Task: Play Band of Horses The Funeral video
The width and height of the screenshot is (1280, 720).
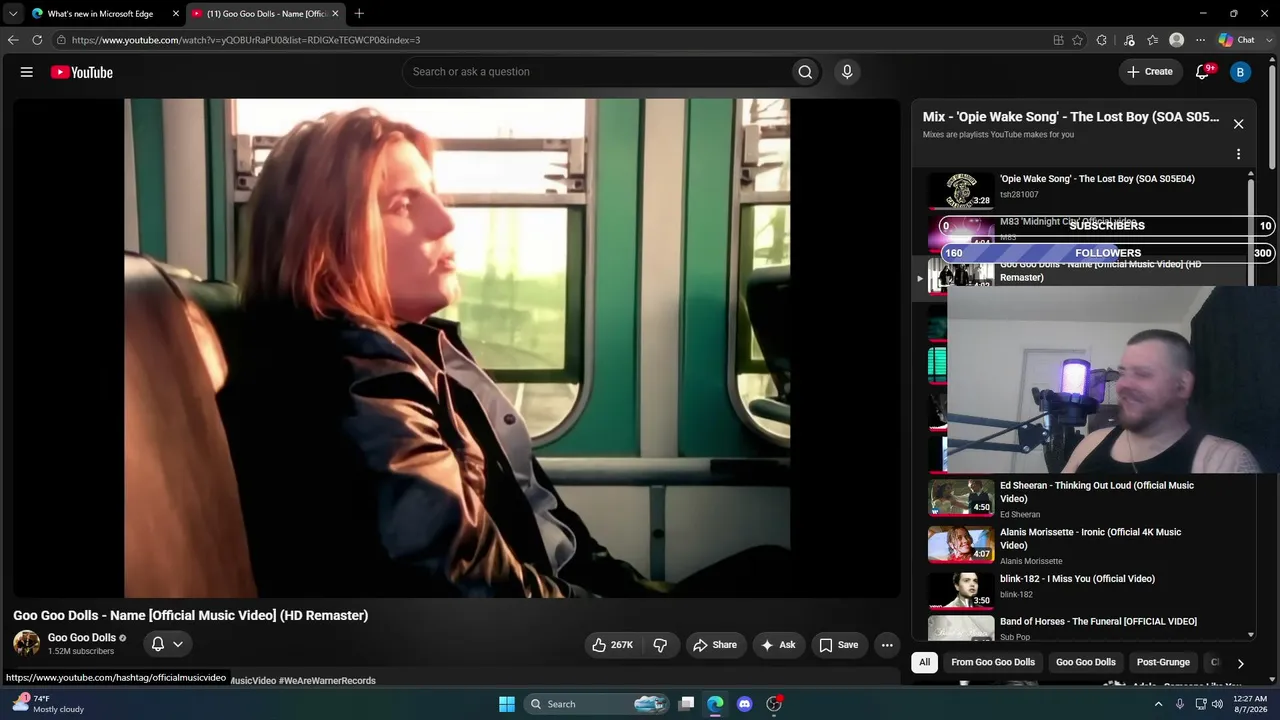Action: click(1082, 627)
